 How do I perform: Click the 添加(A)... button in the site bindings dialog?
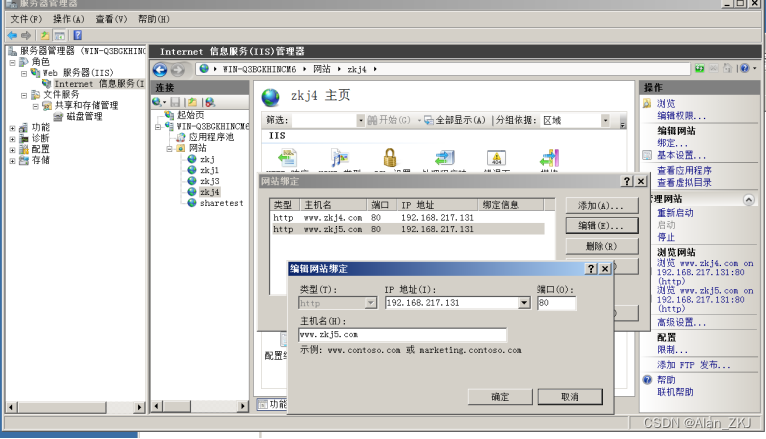pos(602,205)
